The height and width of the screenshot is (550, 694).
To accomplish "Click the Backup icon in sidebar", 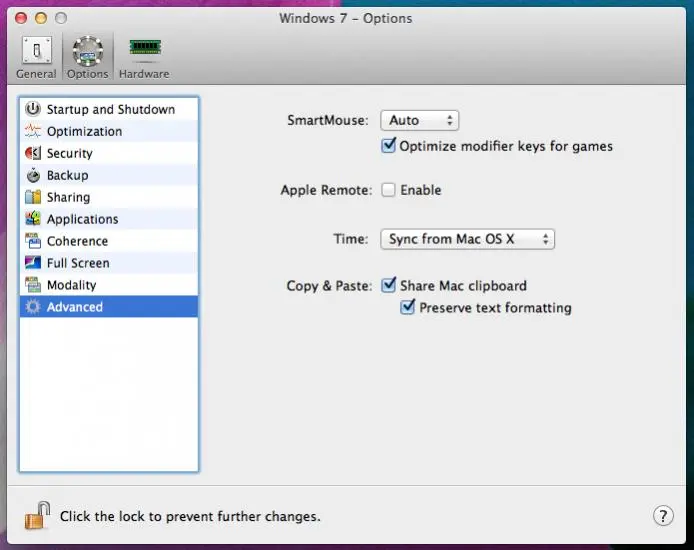I will (x=32, y=175).
